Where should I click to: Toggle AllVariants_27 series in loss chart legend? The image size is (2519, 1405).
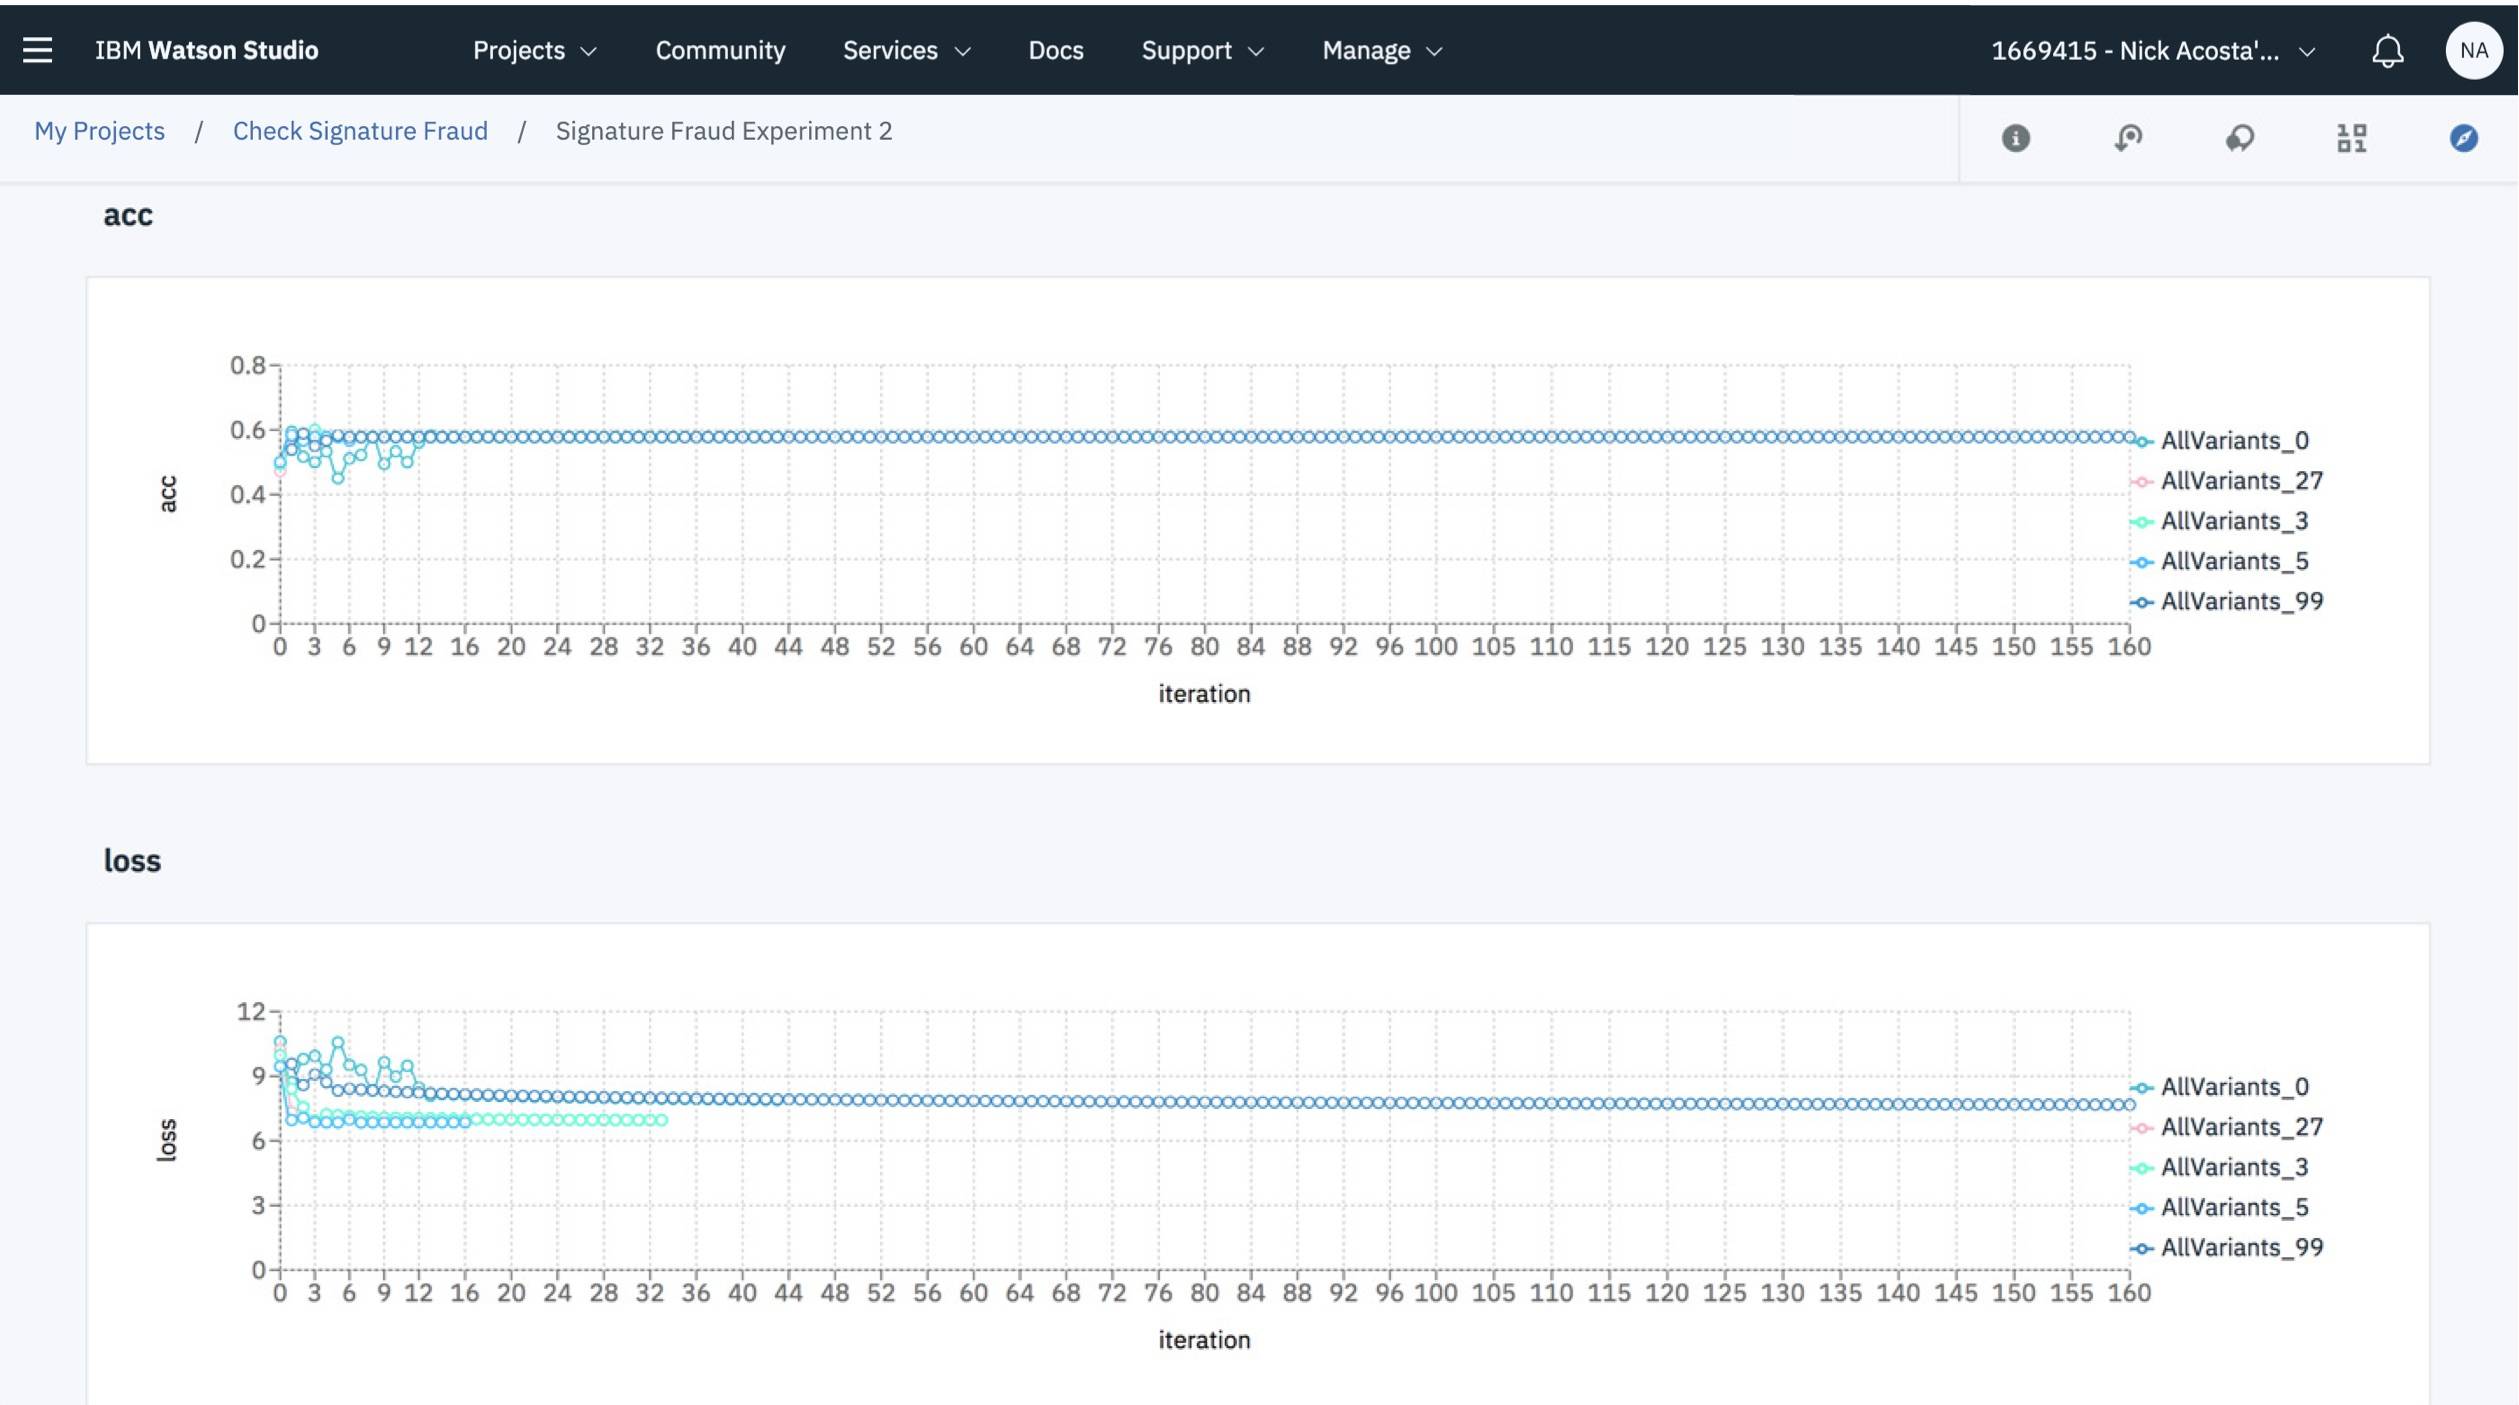pyautogui.click(x=2227, y=1127)
